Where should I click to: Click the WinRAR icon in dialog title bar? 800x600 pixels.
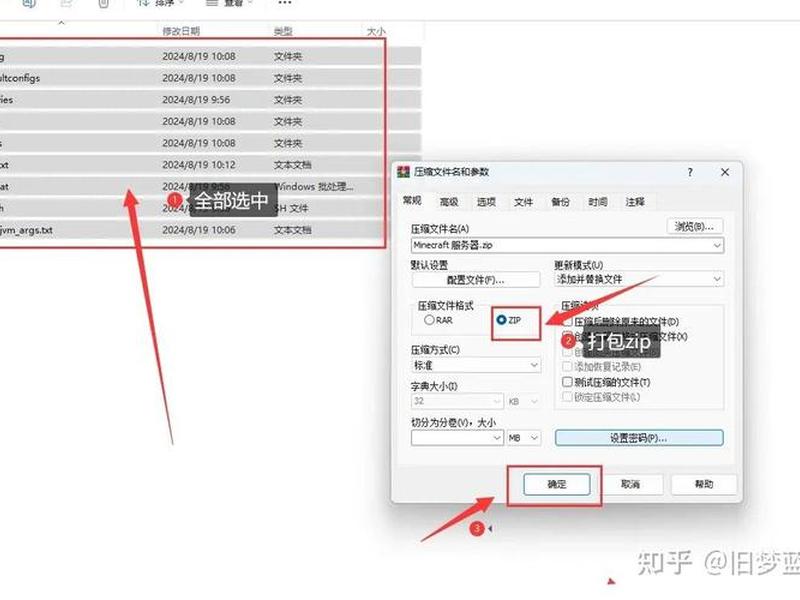point(403,172)
